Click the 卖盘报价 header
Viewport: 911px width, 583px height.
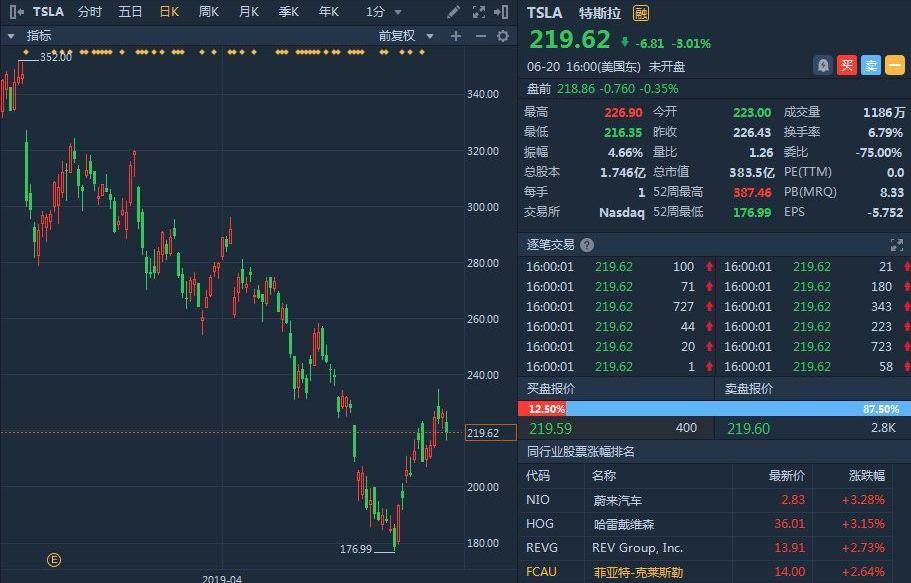748,389
